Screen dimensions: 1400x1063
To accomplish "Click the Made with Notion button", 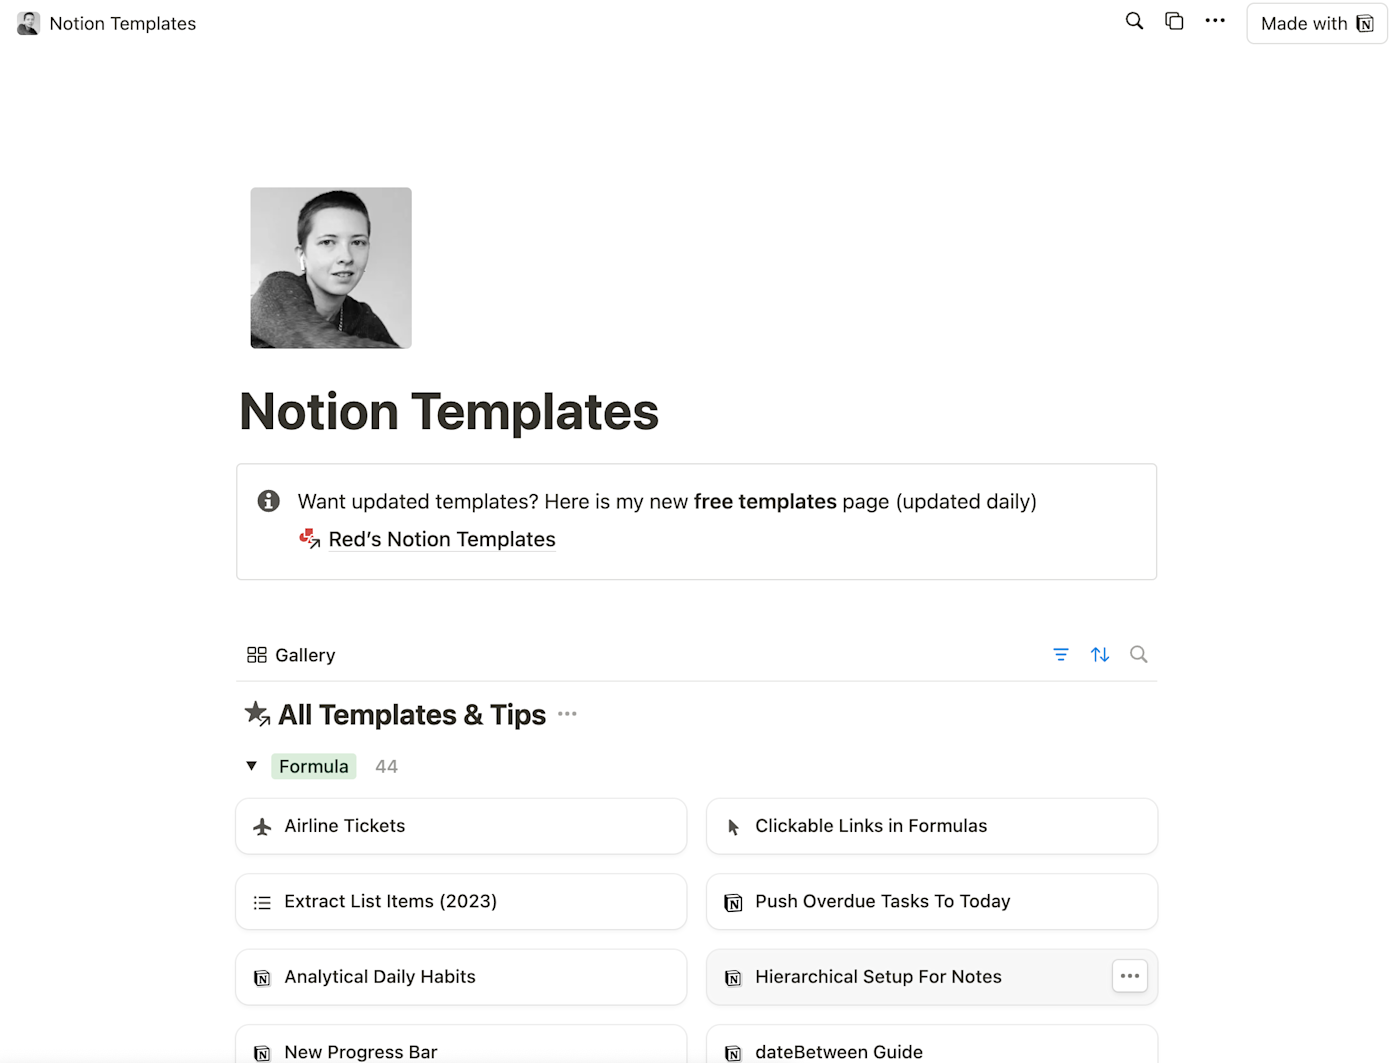I will click(1317, 23).
